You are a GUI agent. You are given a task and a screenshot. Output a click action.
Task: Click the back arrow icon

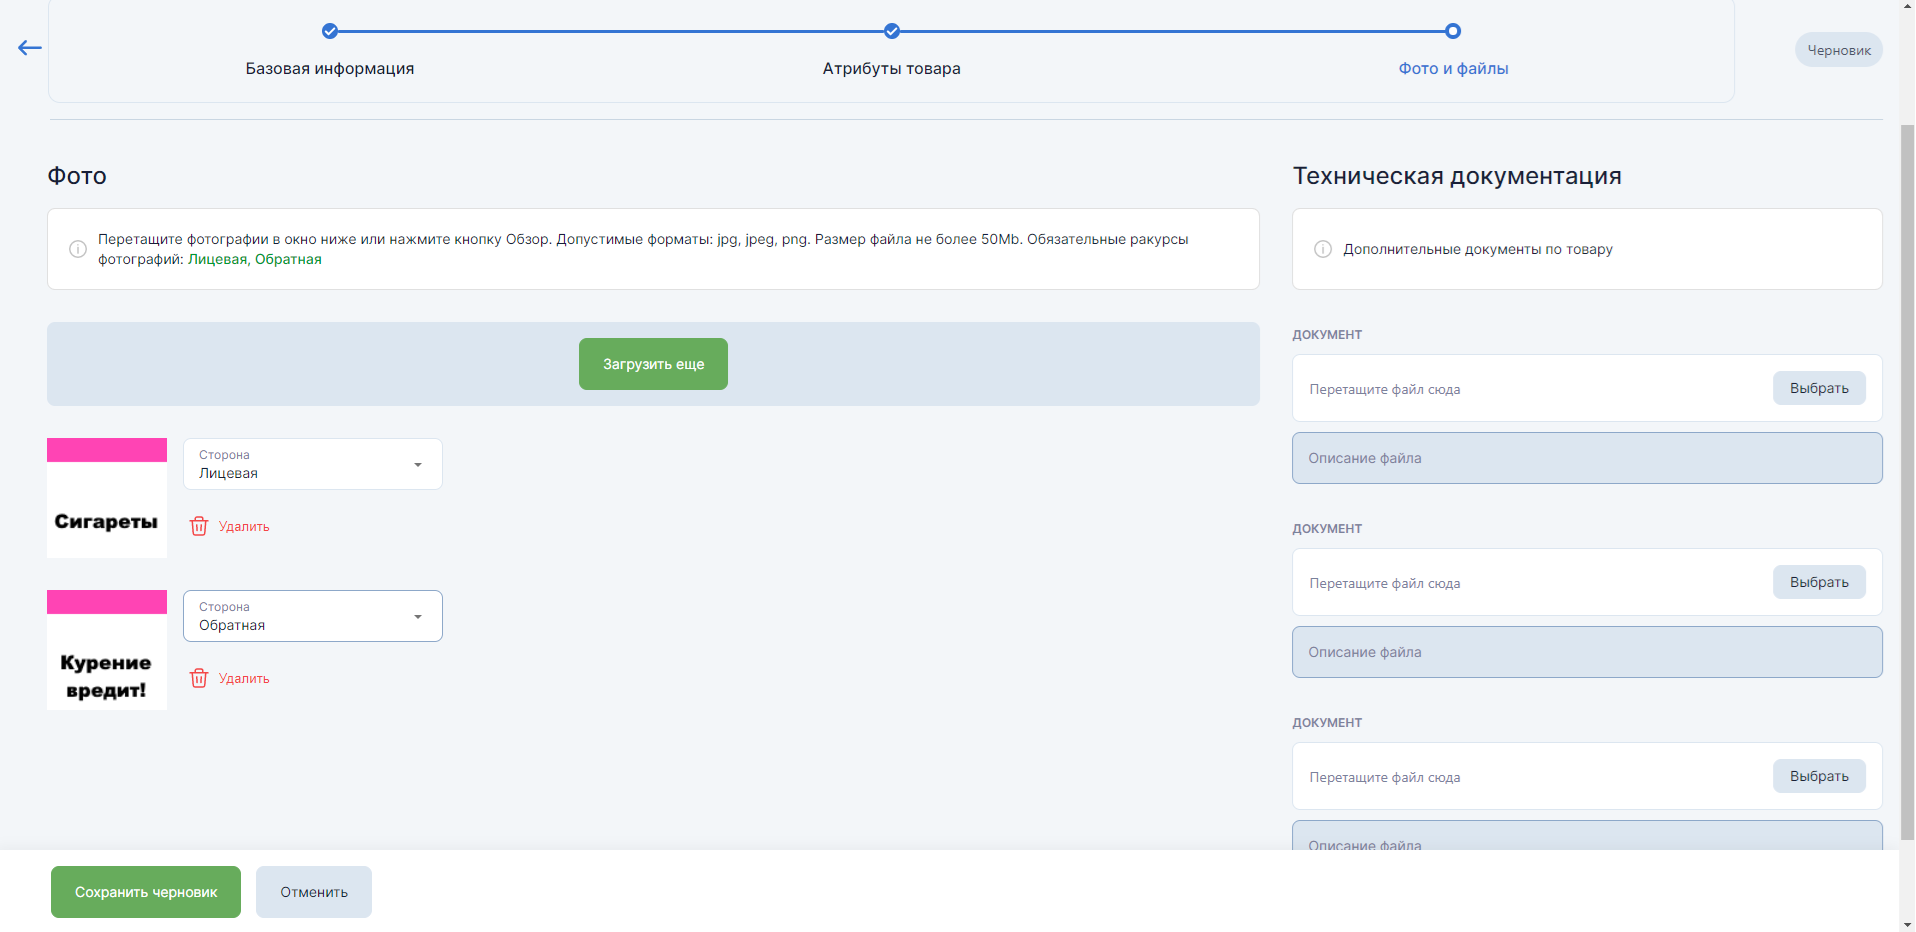tap(30, 48)
